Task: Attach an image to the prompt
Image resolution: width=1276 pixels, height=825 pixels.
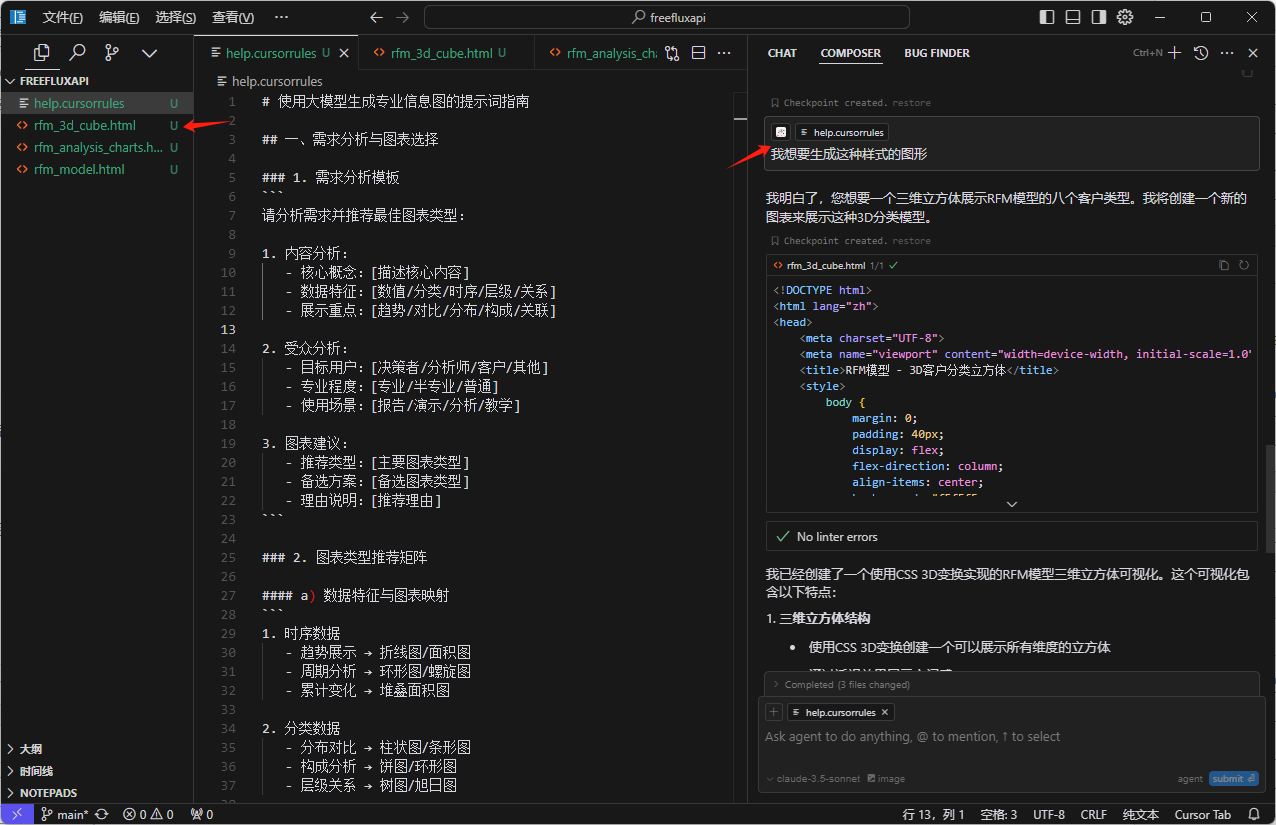Action: click(886, 778)
